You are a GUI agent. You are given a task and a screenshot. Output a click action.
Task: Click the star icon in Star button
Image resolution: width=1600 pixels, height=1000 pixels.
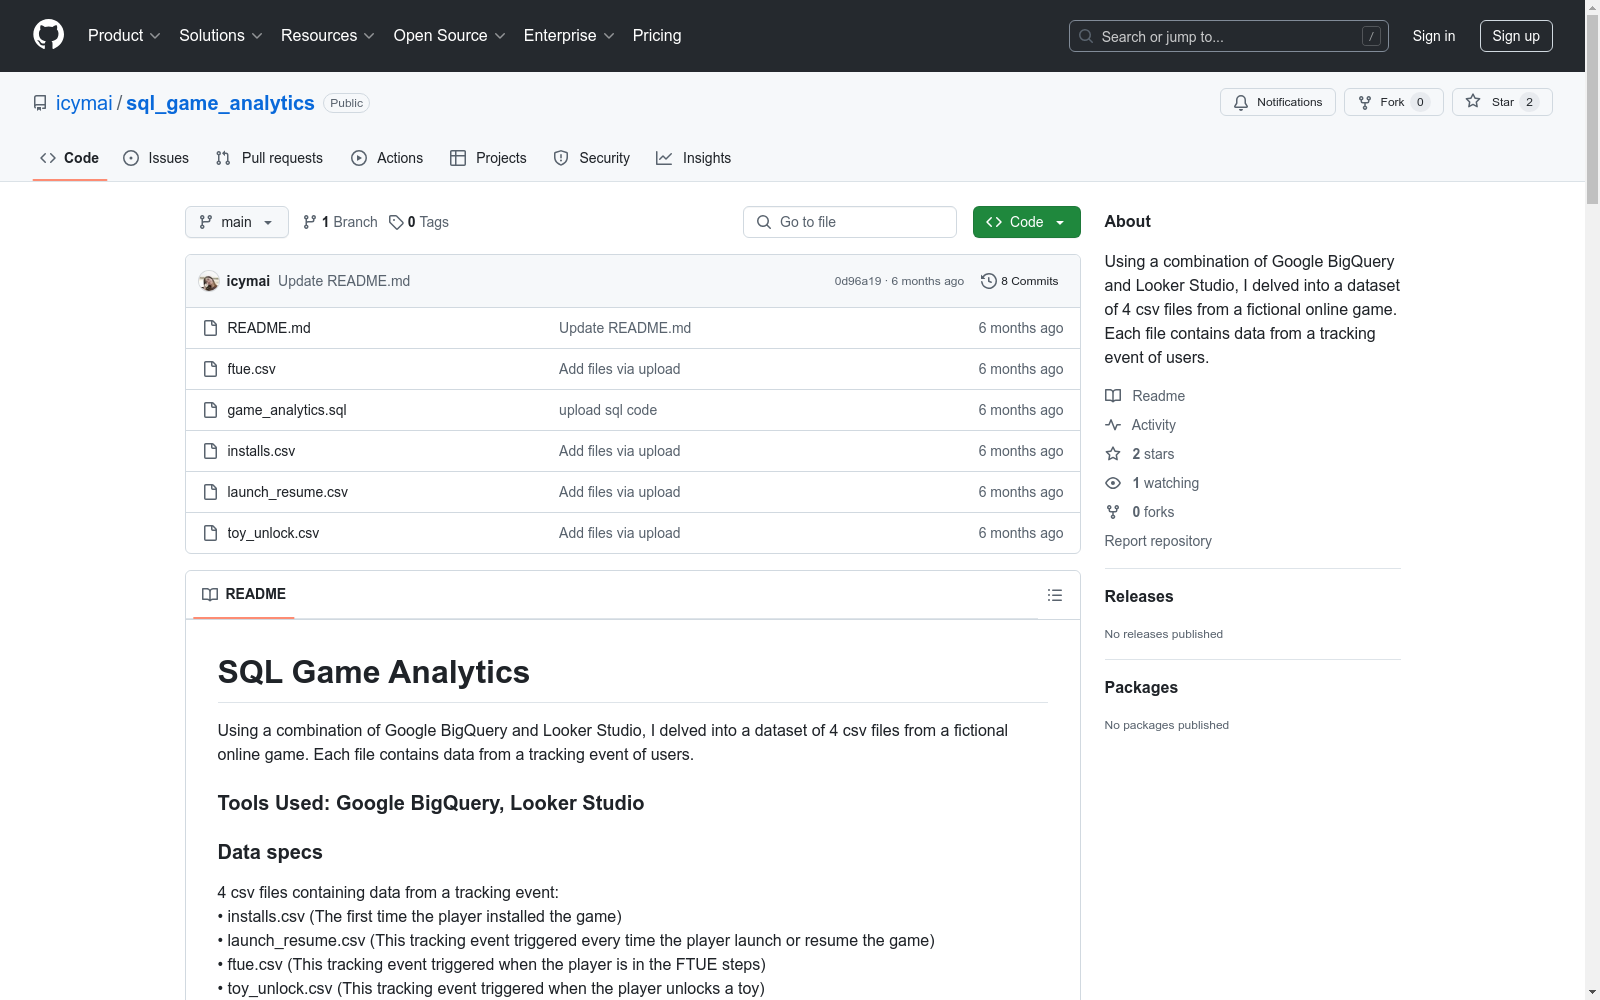coord(1473,101)
